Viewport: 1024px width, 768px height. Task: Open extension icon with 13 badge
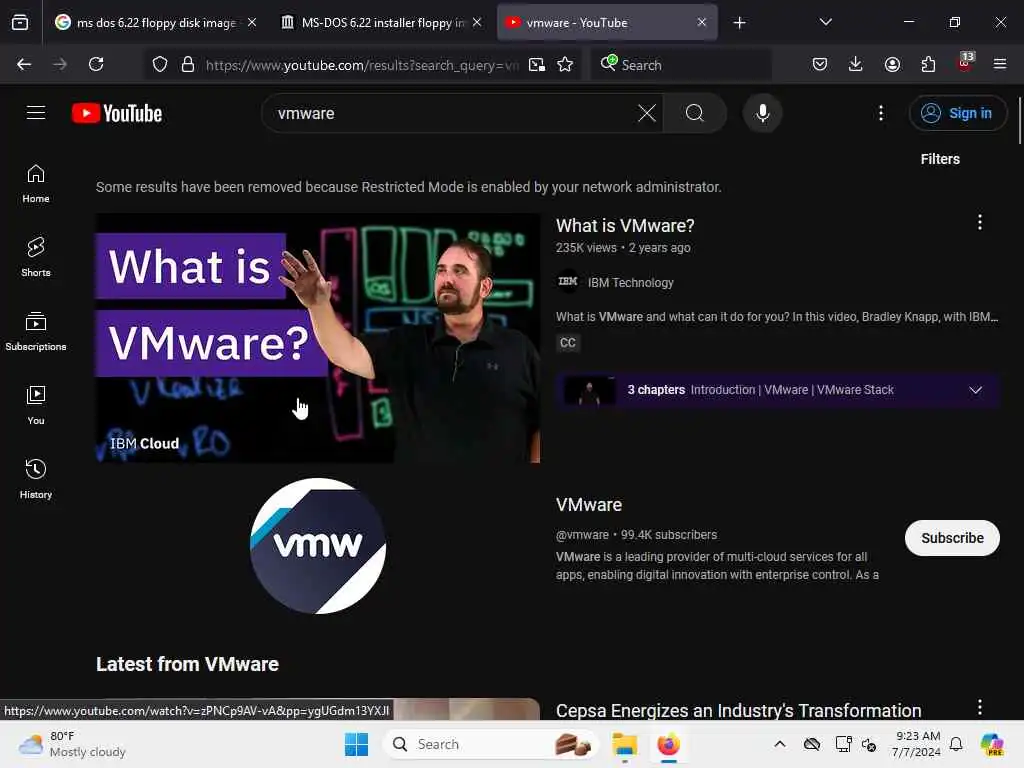(965, 63)
